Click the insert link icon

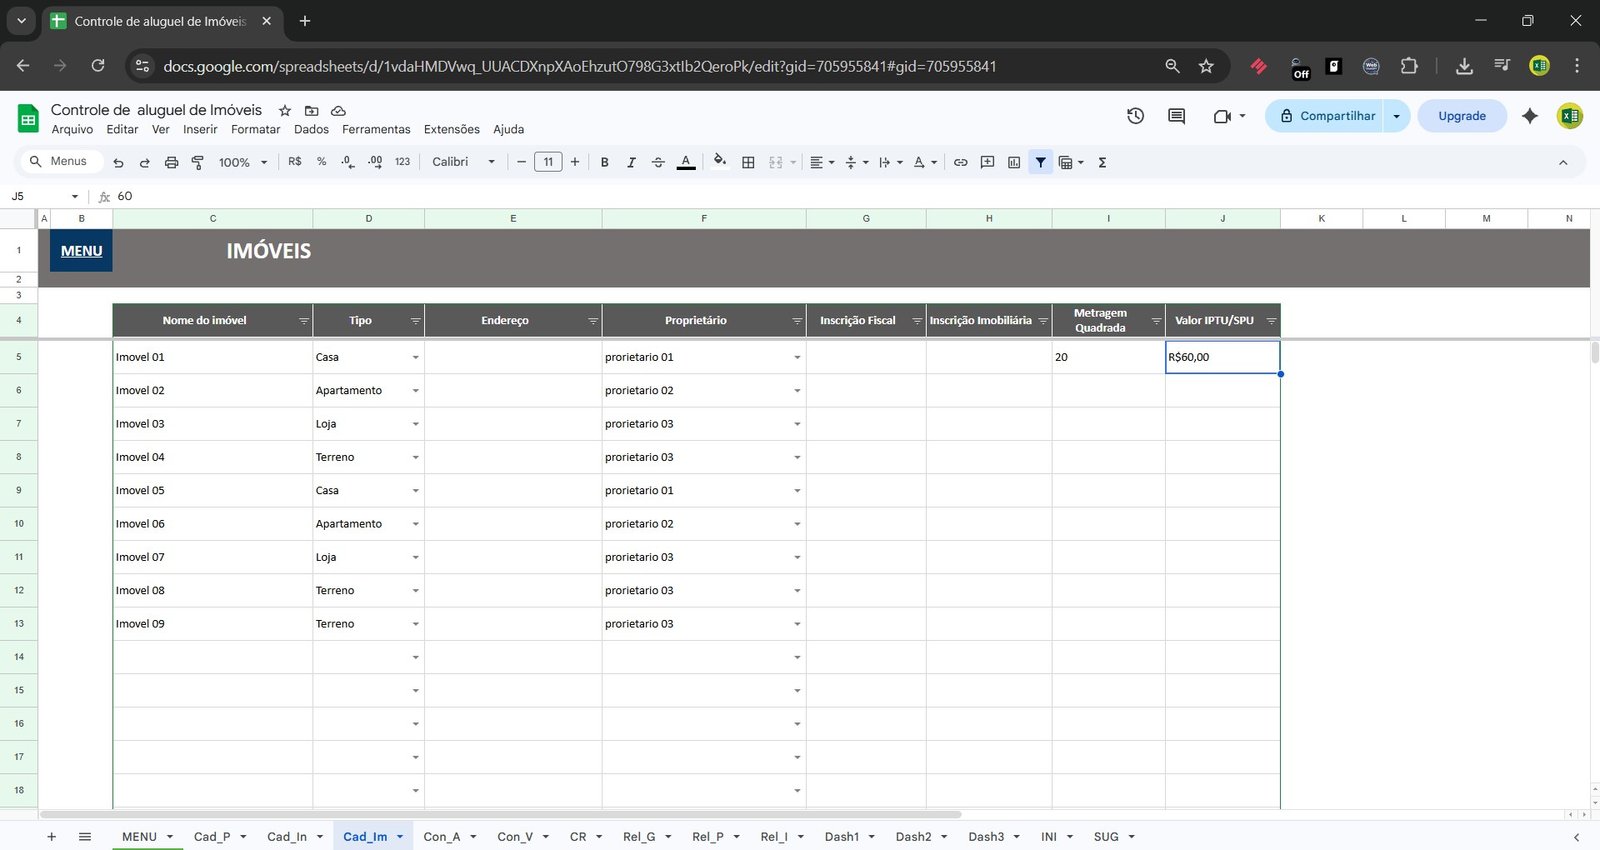(960, 162)
